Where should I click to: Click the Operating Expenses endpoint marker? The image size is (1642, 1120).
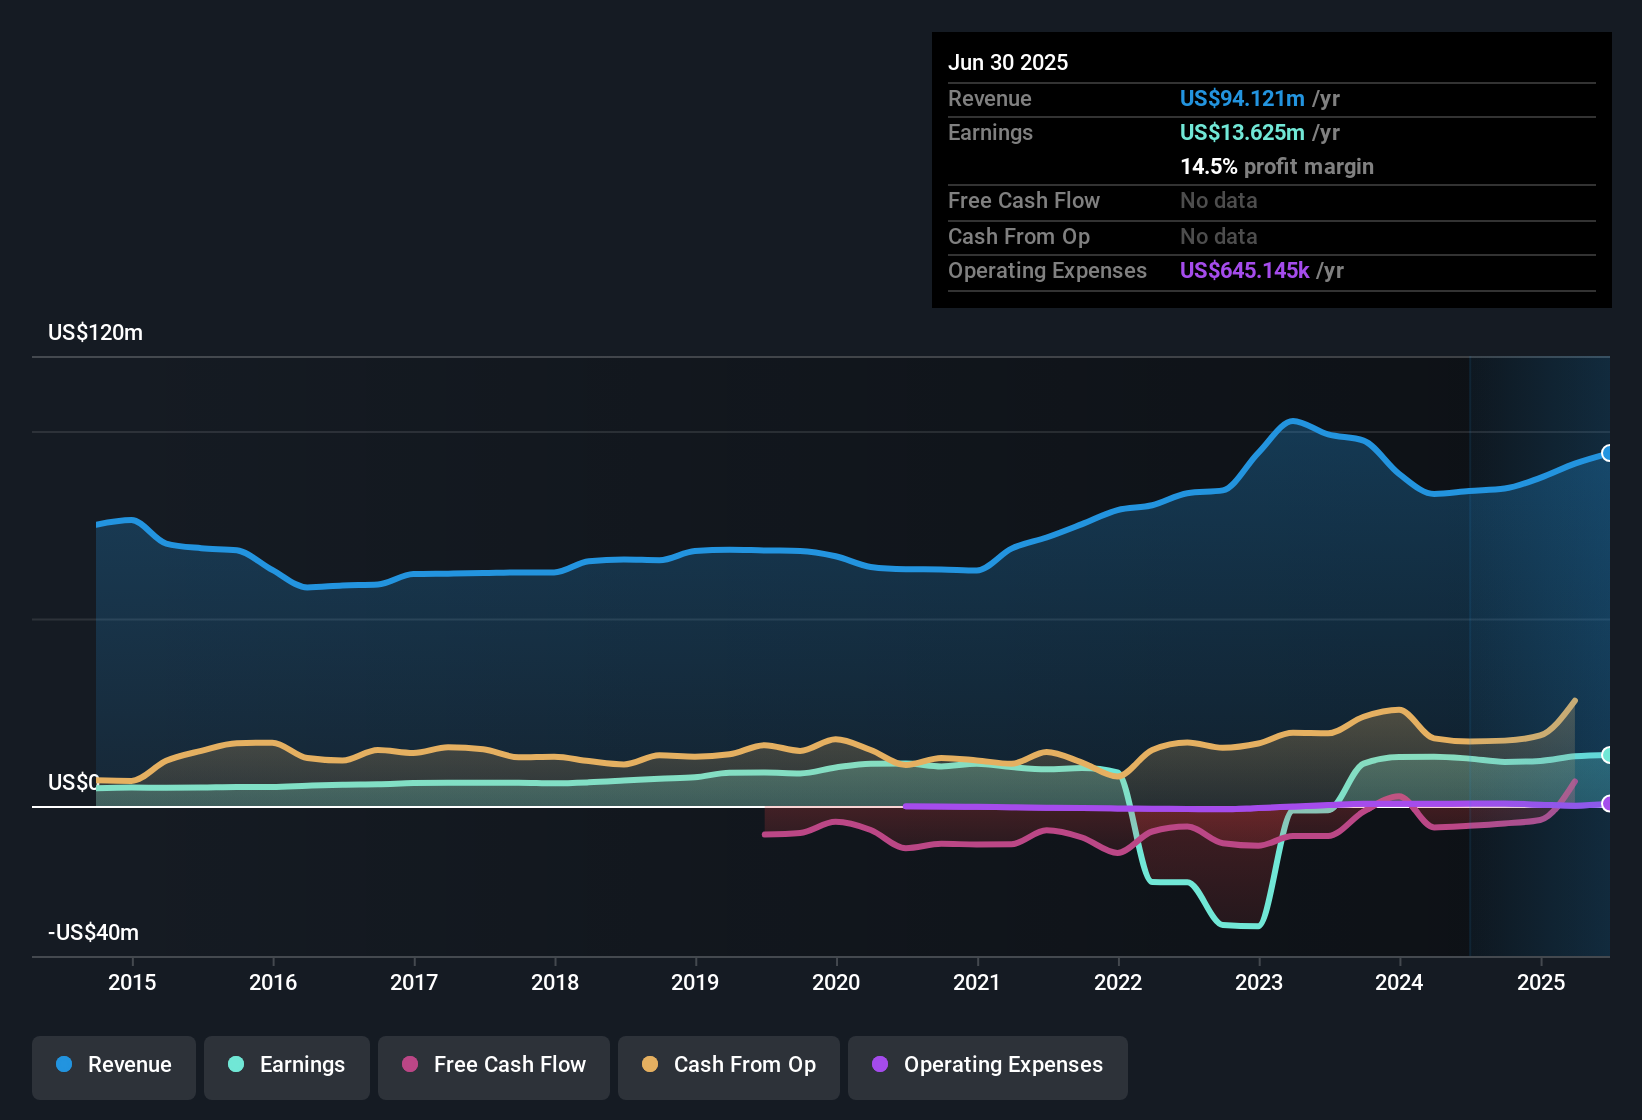pos(1607,804)
